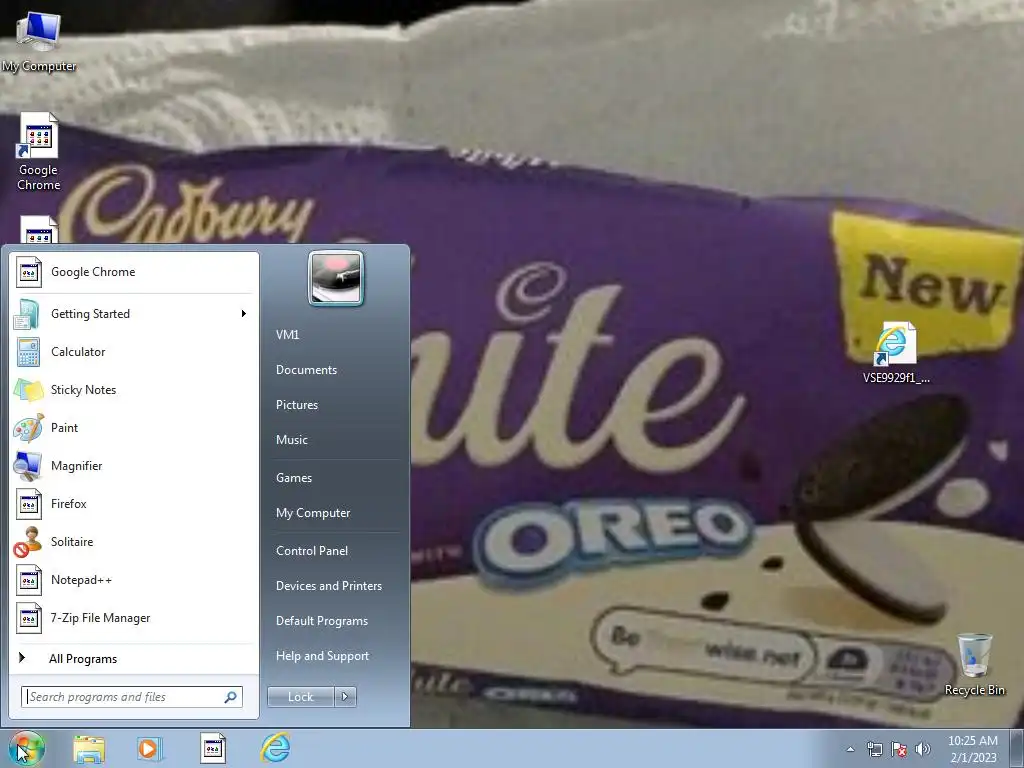Open Windows Explorer from taskbar
Screen dimensions: 1024x768
click(89, 749)
